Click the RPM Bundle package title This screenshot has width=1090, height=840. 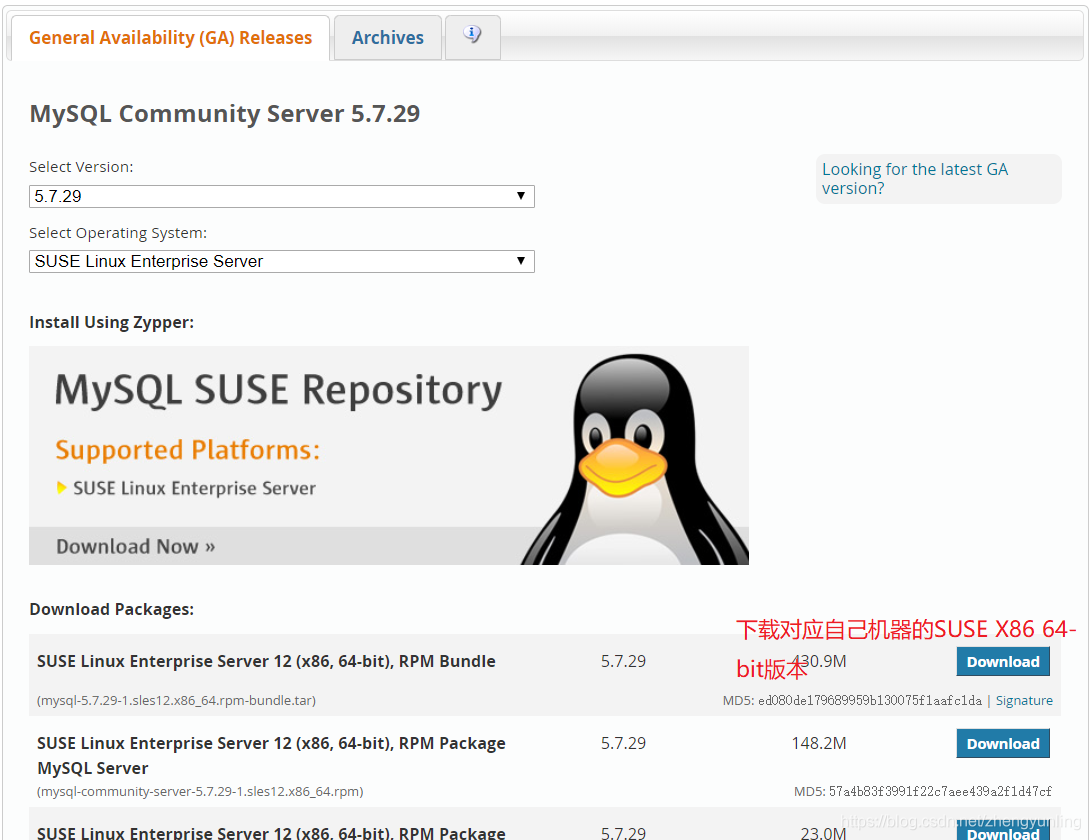[266, 661]
